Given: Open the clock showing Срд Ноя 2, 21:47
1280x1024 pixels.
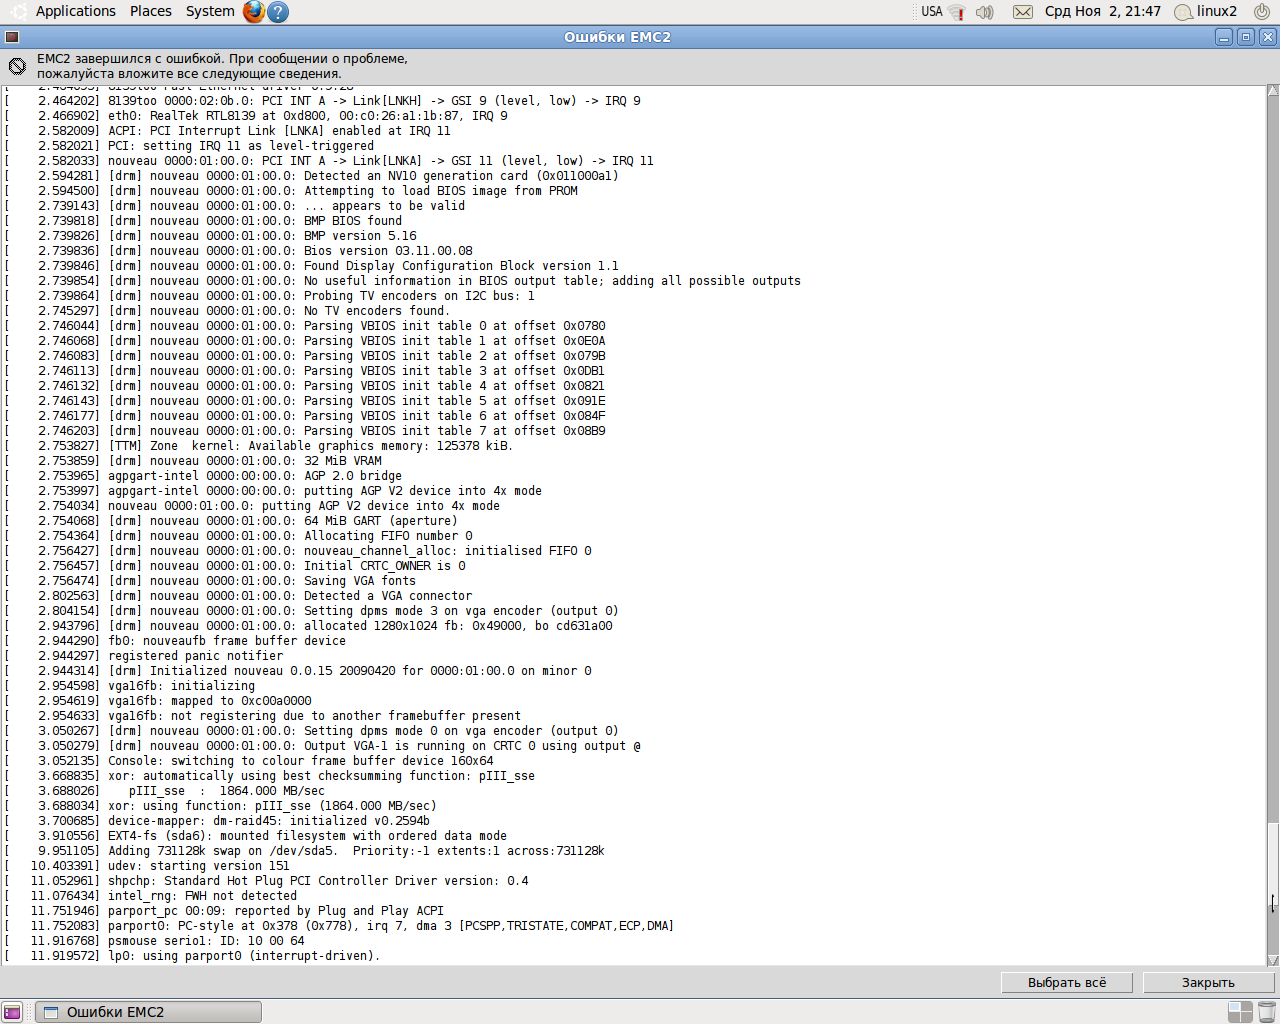Looking at the screenshot, I should pos(1103,12).
